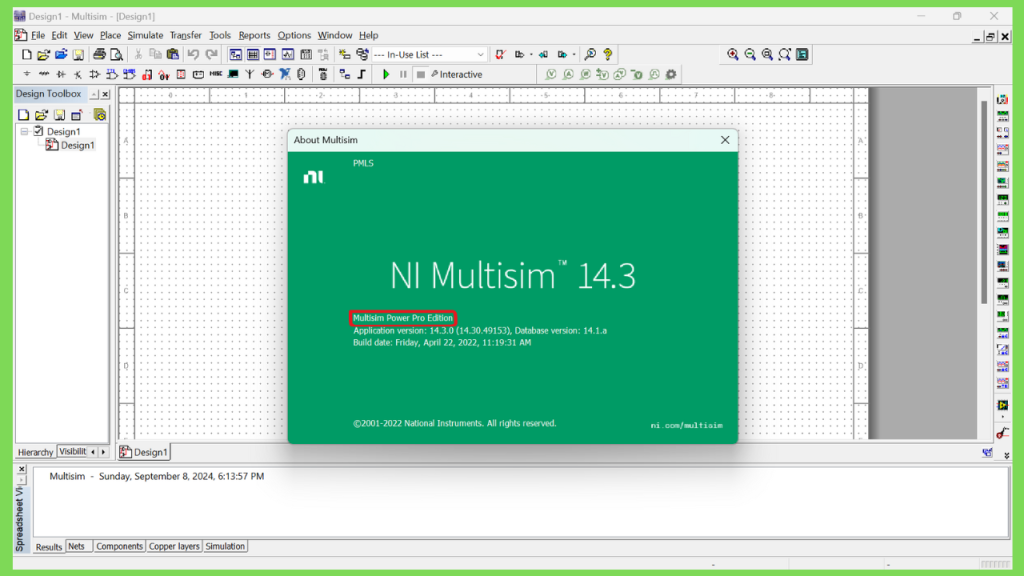Zoom out on the schematic sheet
This screenshot has height=576, width=1024.
tap(750, 55)
